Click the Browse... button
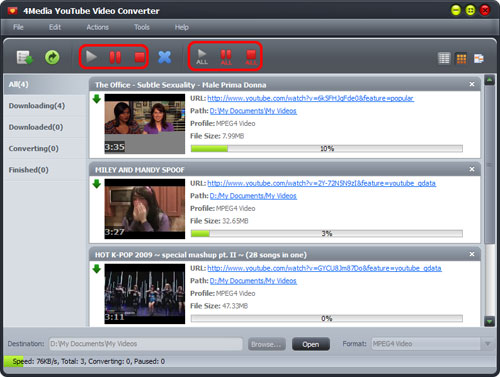 (267, 344)
